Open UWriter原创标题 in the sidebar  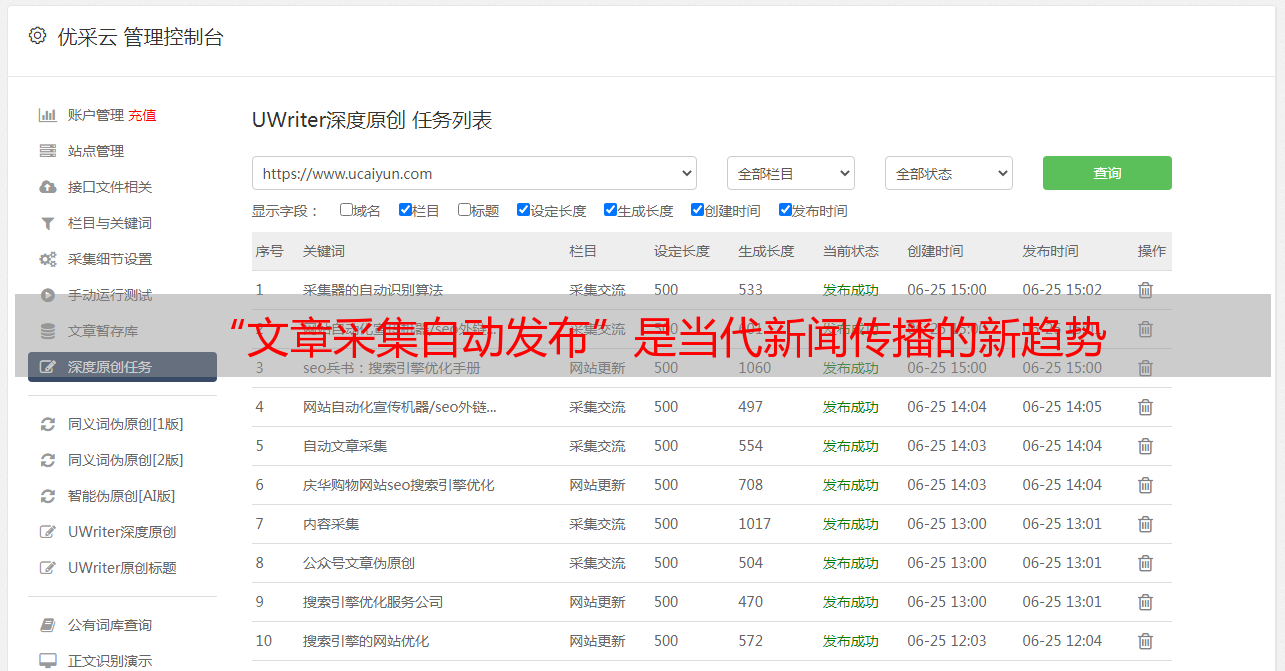click(122, 568)
